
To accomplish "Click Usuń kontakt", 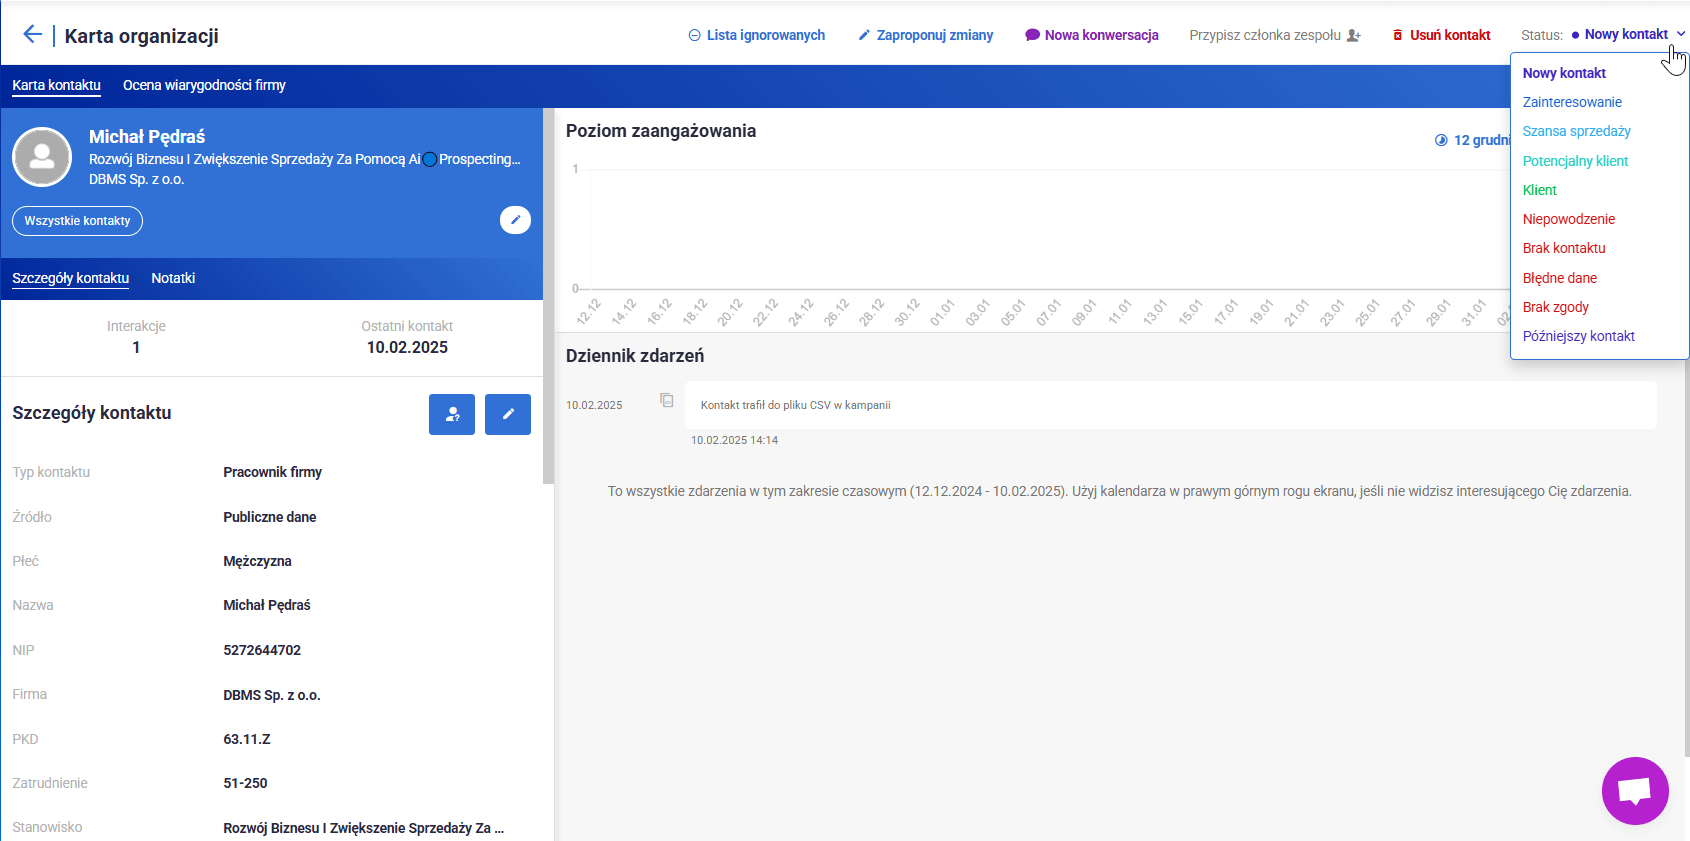I will [x=1441, y=35].
